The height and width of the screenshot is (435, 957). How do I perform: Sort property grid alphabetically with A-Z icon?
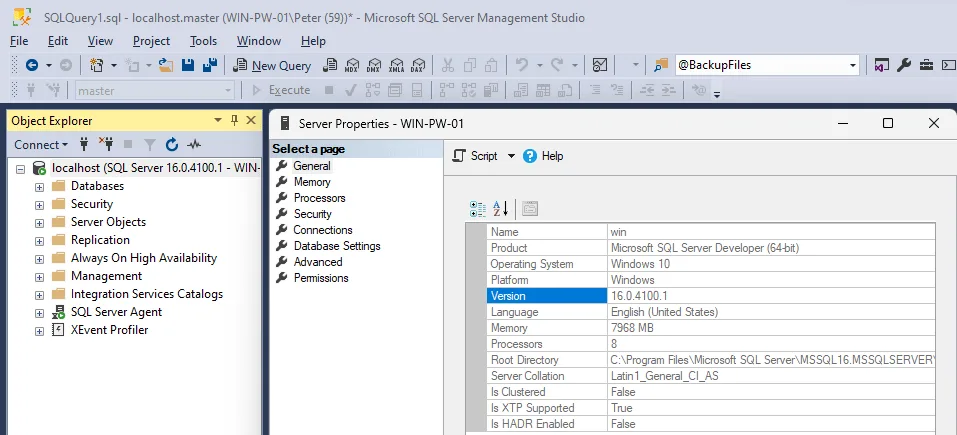click(x=500, y=209)
